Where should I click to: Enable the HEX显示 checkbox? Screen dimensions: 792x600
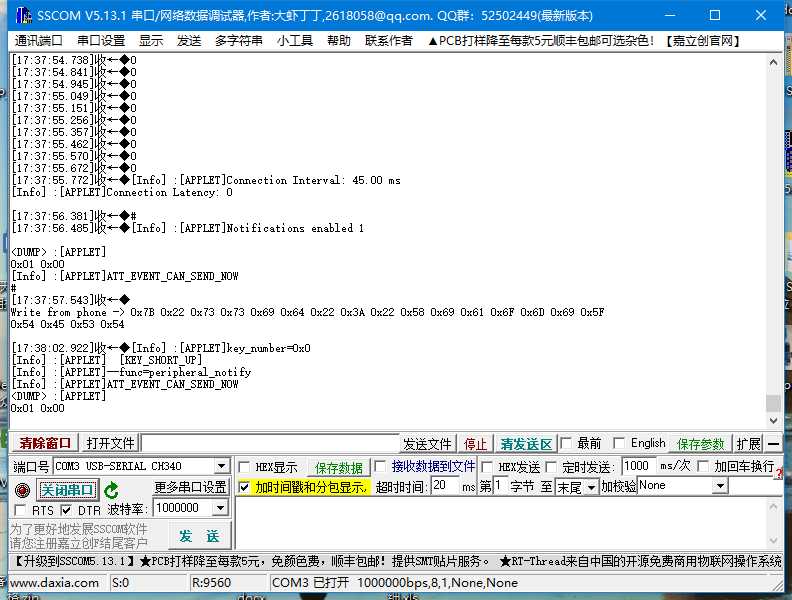244,467
